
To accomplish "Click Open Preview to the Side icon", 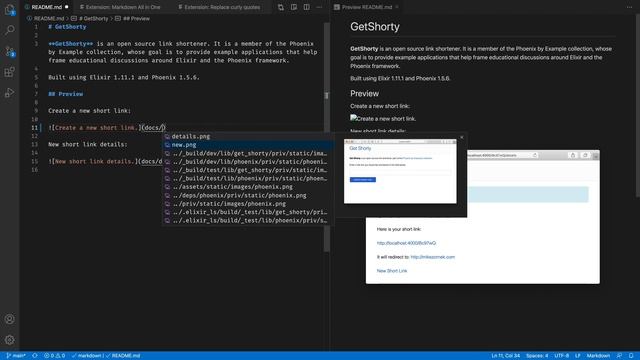I will click(x=293, y=7).
